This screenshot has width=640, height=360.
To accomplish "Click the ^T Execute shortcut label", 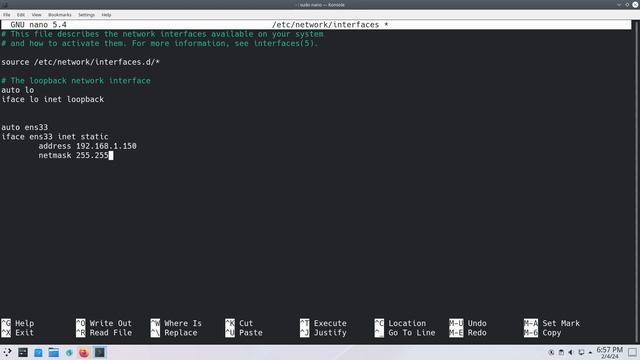I will [x=323, y=323].
